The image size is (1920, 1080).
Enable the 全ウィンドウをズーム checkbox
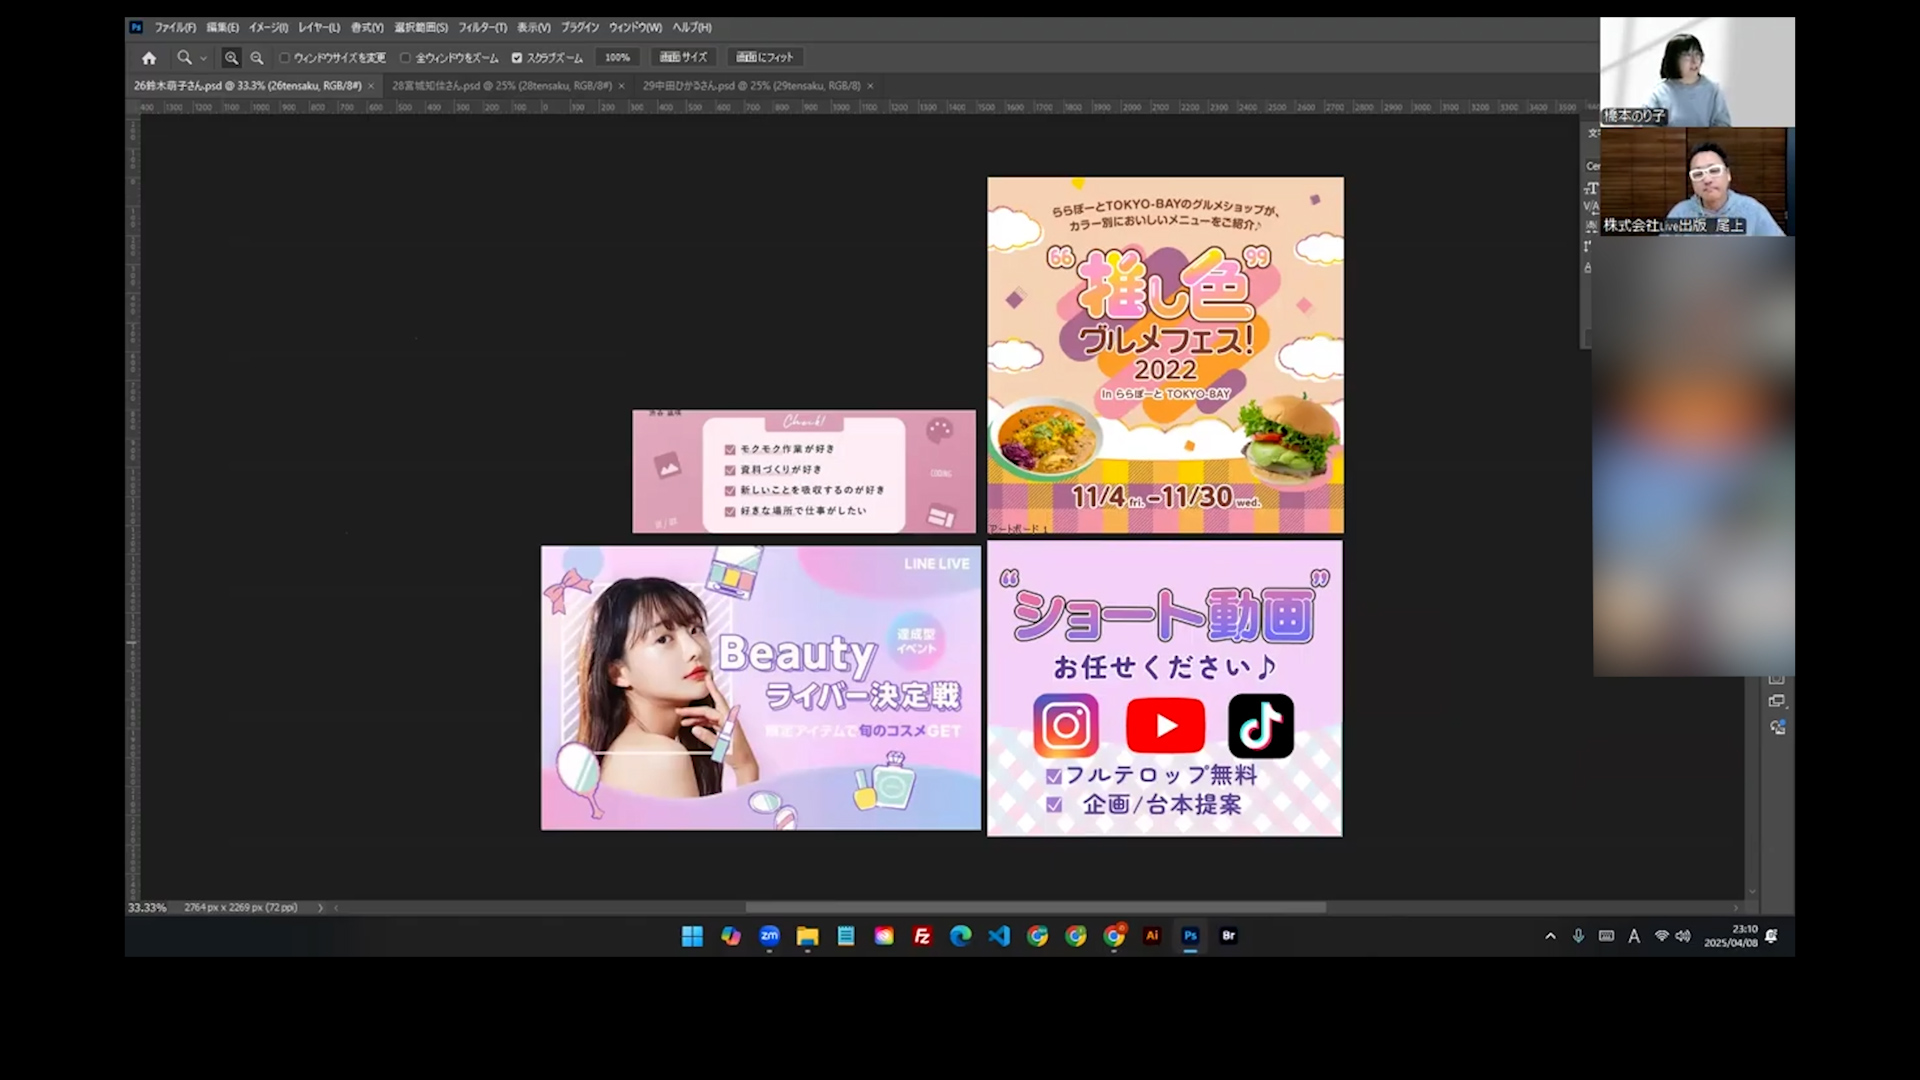tap(404, 58)
